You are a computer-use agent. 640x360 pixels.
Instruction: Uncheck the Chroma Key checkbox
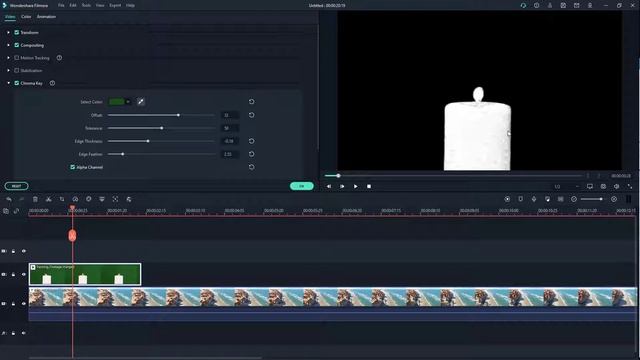click(17, 83)
